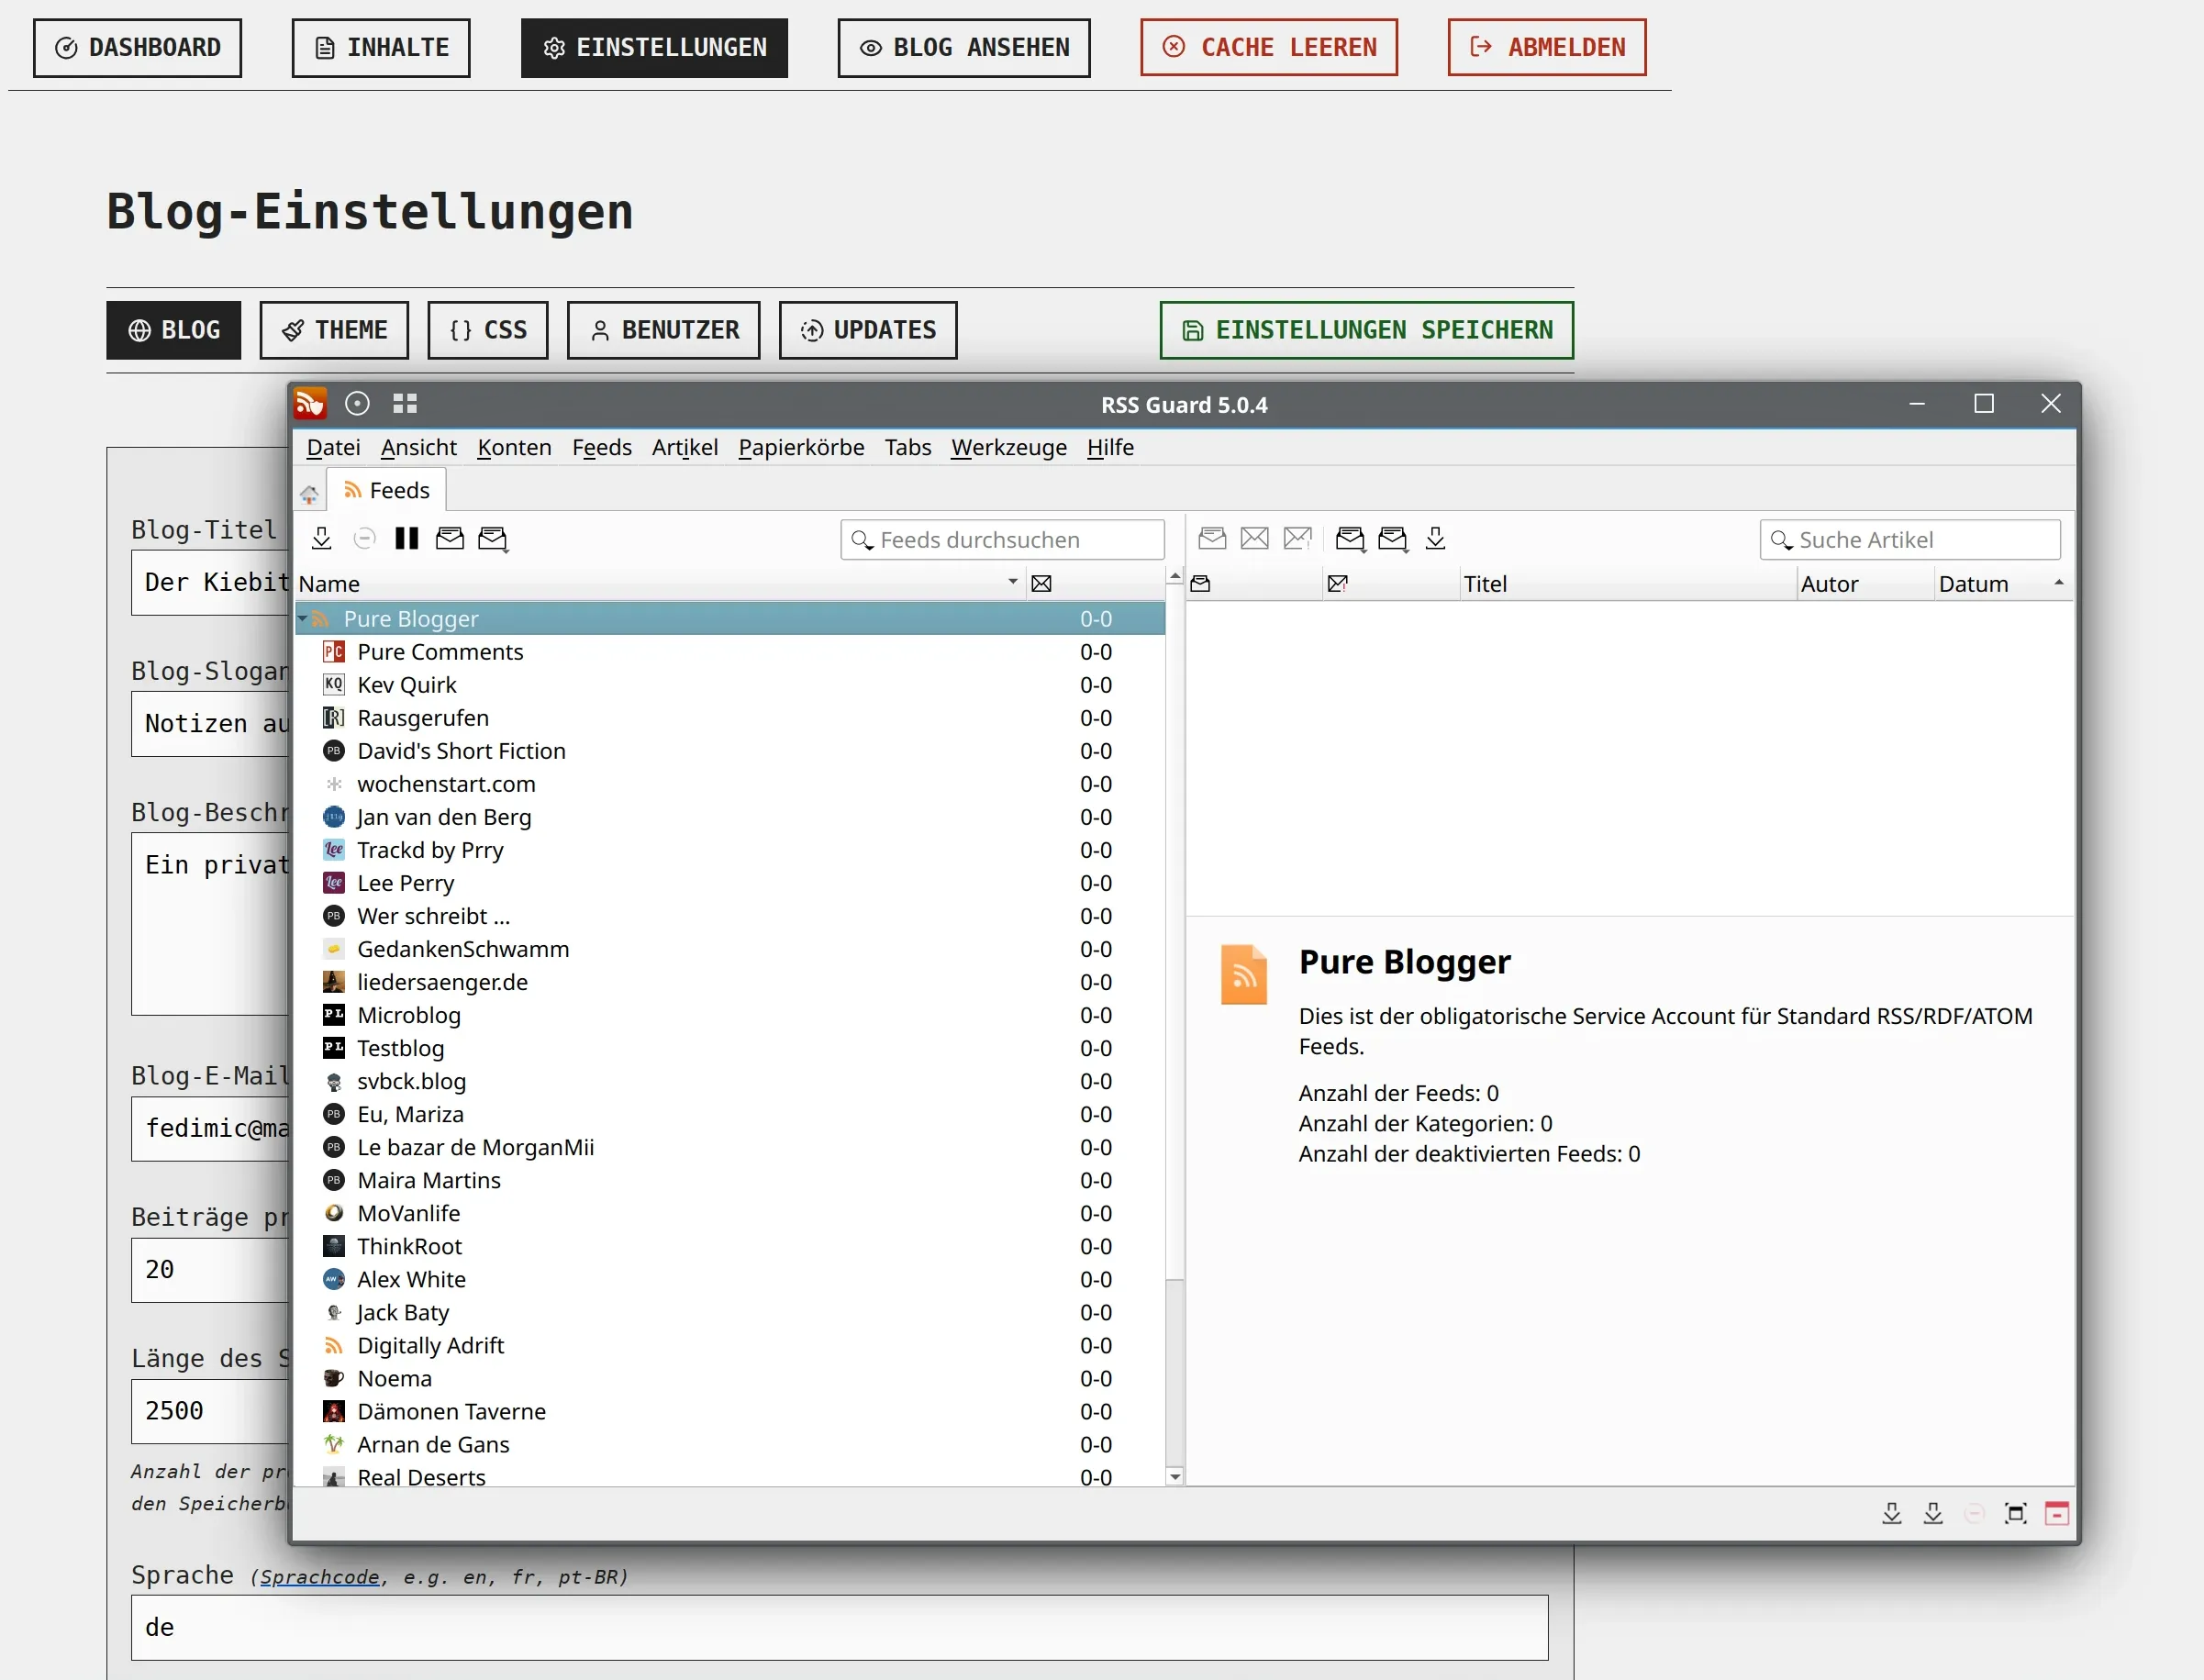The height and width of the screenshot is (1680, 2204).
Task: Open the Name column sort arrow
Action: [1012, 582]
